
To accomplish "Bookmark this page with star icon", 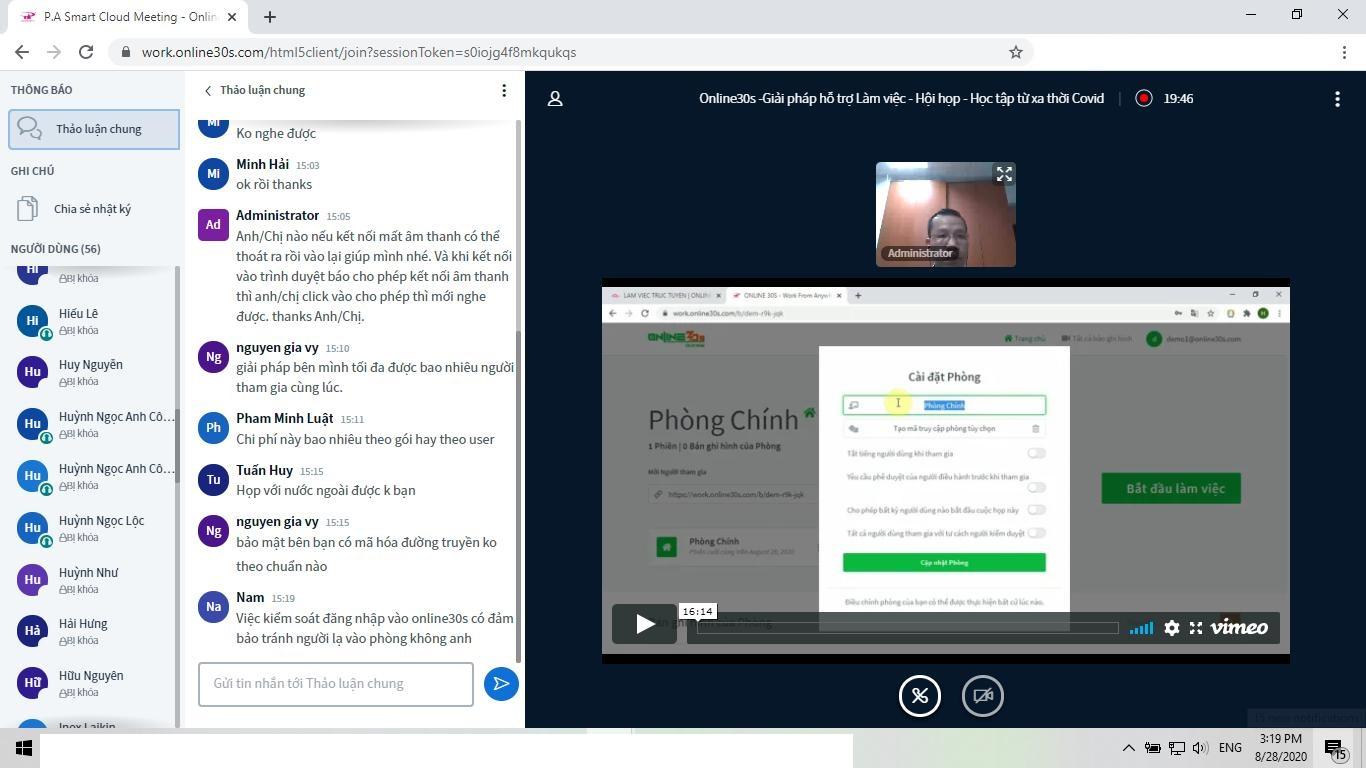I will pos(1016,52).
